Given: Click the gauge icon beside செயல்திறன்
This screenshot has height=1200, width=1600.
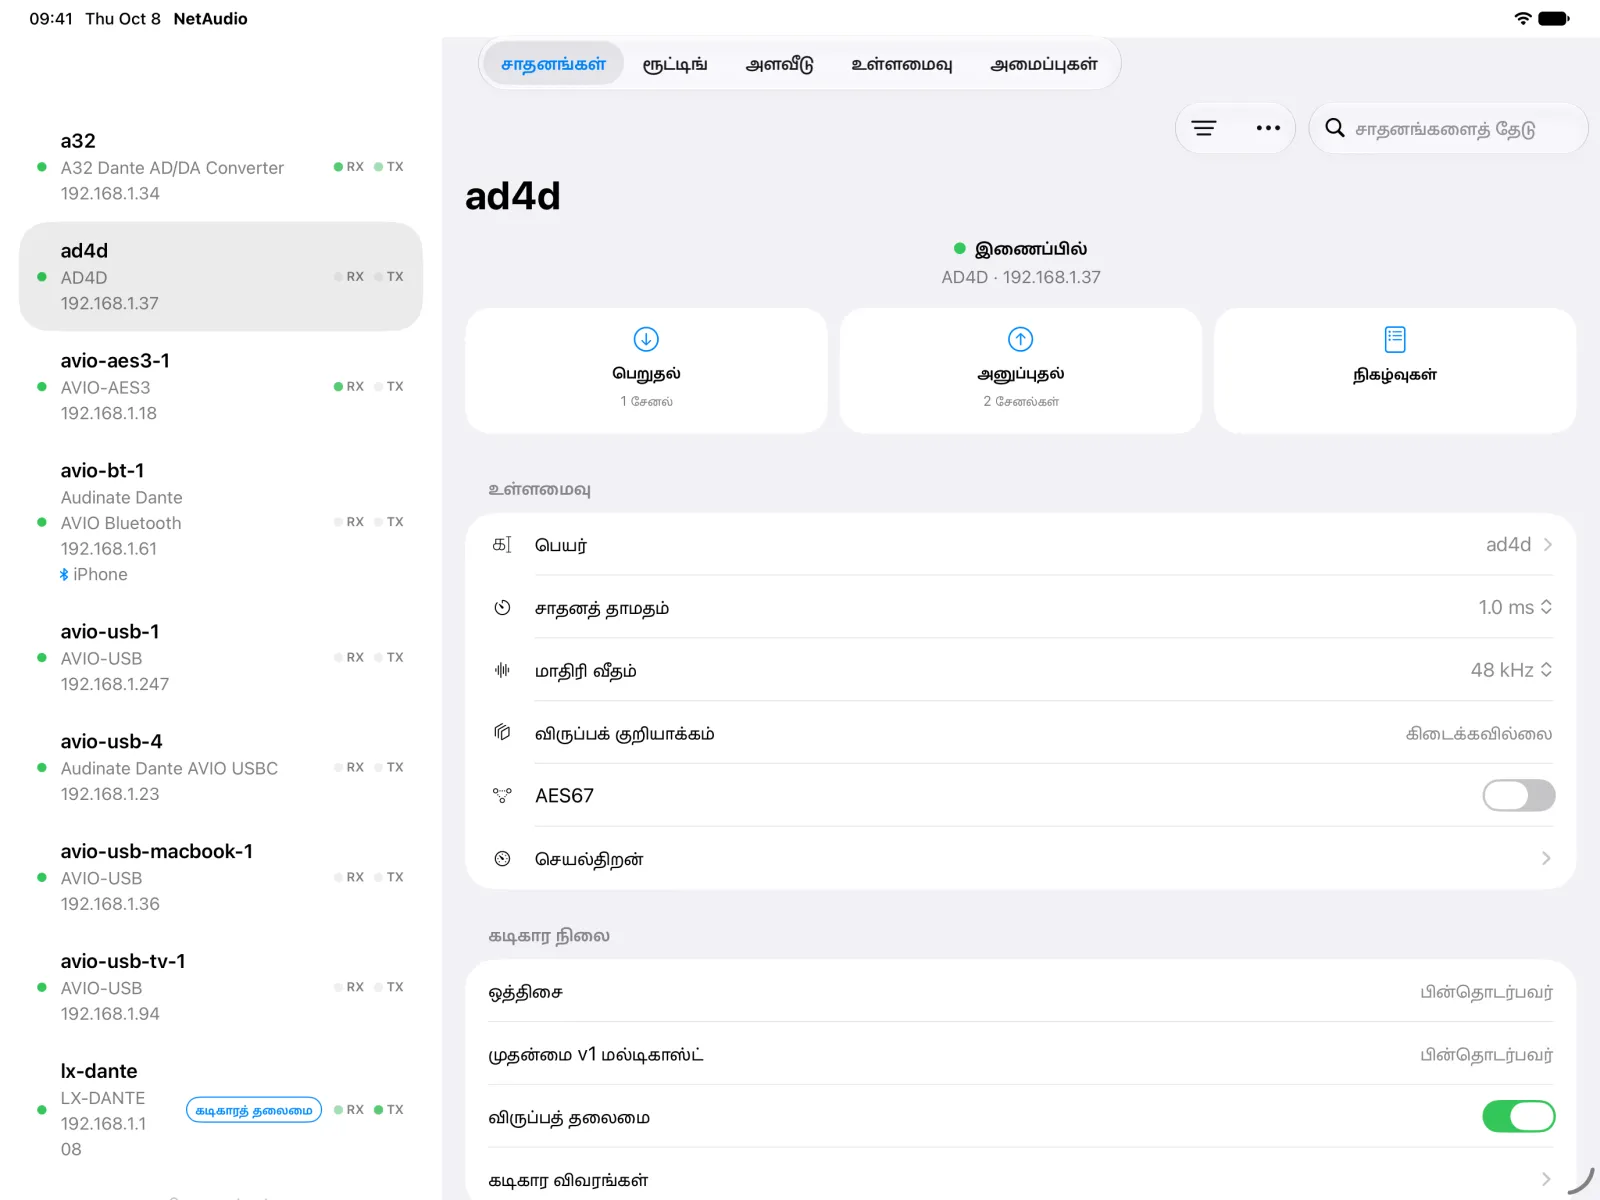Looking at the screenshot, I should pos(502,858).
